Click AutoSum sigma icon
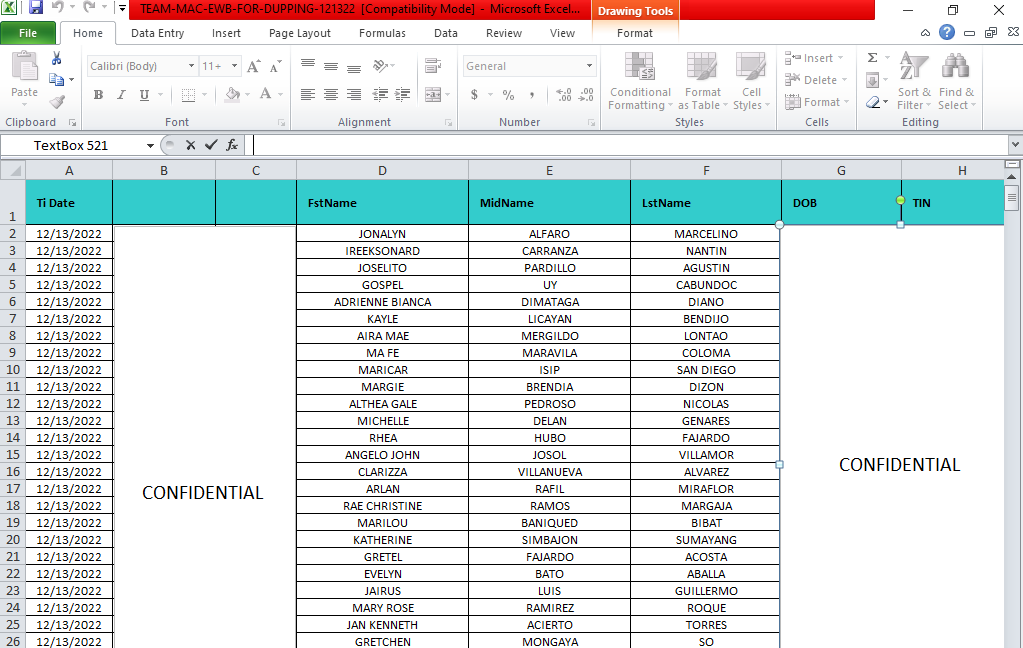Image resolution: width=1023 pixels, height=648 pixels. click(x=872, y=58)
